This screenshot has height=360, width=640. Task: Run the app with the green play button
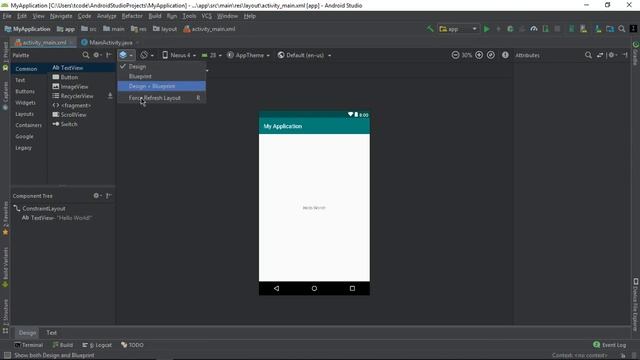click(x=487, y=29)
